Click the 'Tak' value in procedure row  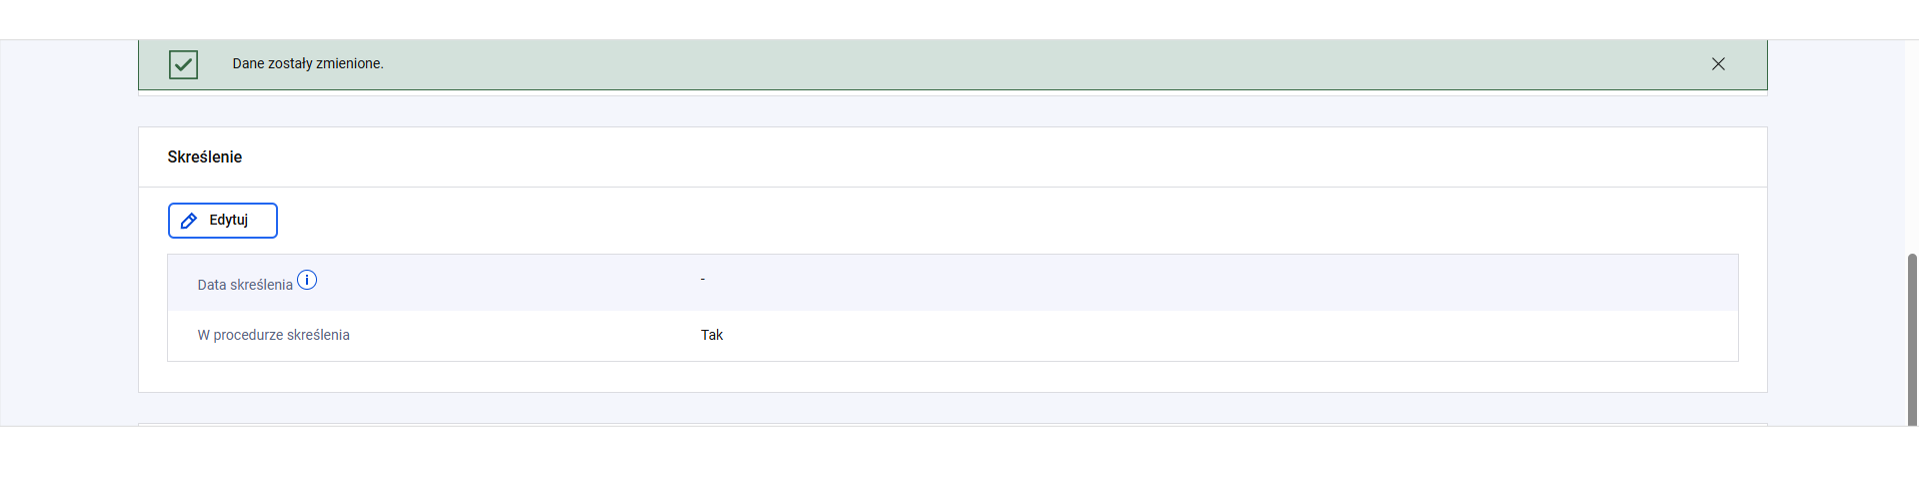click(x=712, y=335)
